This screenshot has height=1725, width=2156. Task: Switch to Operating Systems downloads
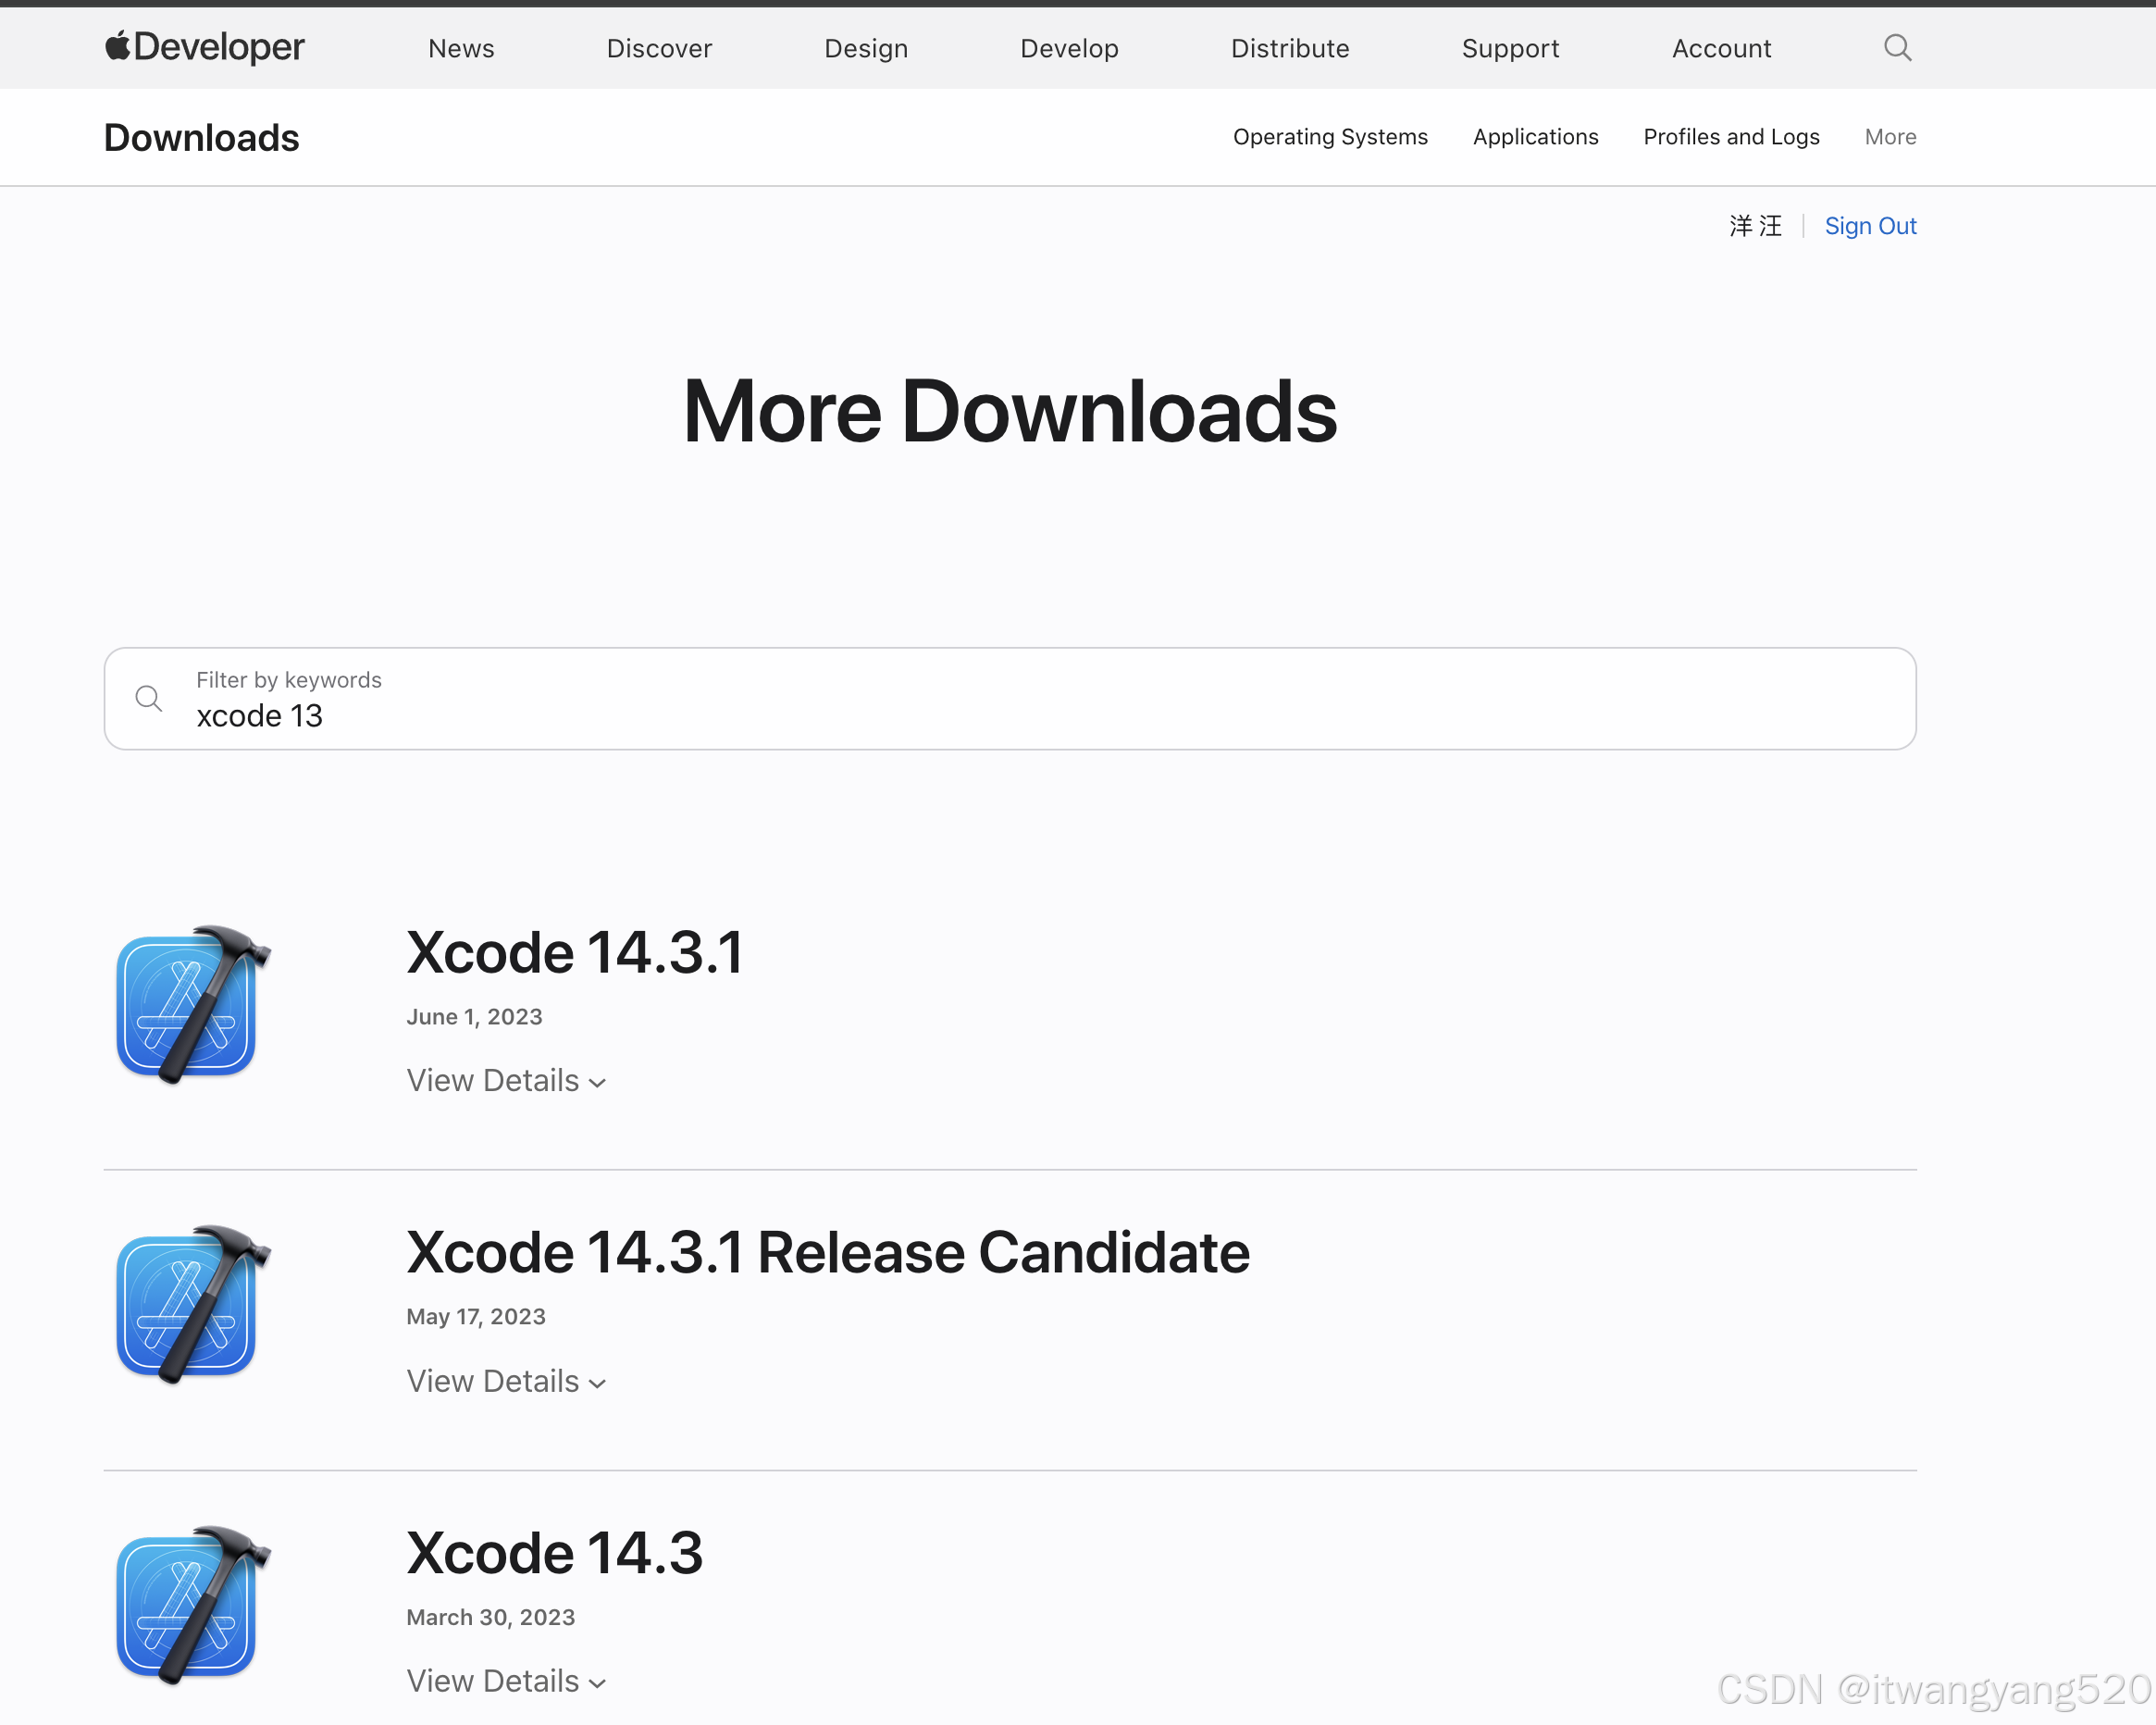1330,137
